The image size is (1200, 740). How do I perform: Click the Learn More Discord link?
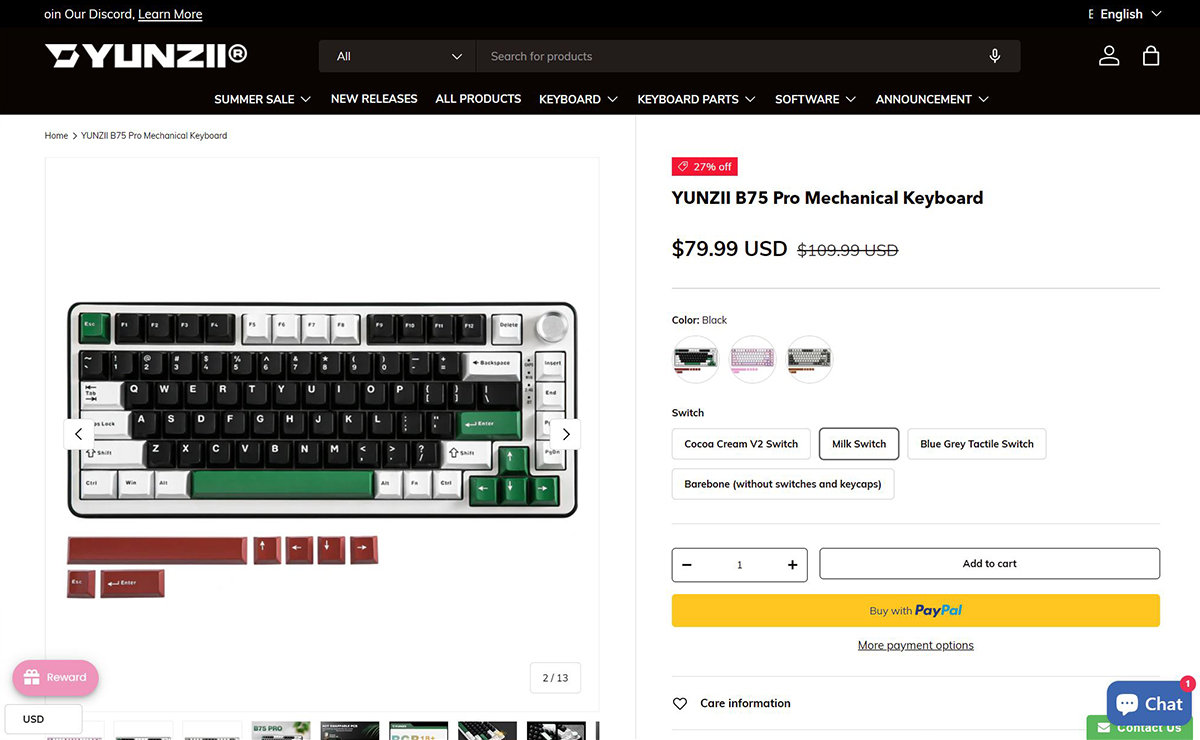point(170,14)
